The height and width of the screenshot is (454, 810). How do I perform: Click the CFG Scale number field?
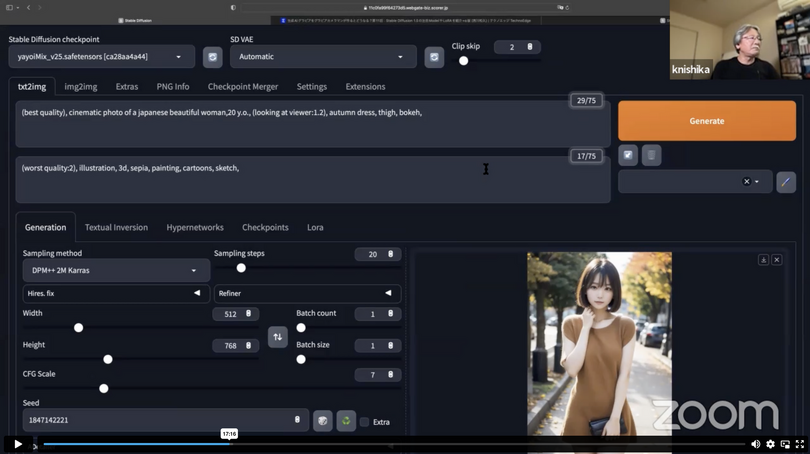pos(378,375)
